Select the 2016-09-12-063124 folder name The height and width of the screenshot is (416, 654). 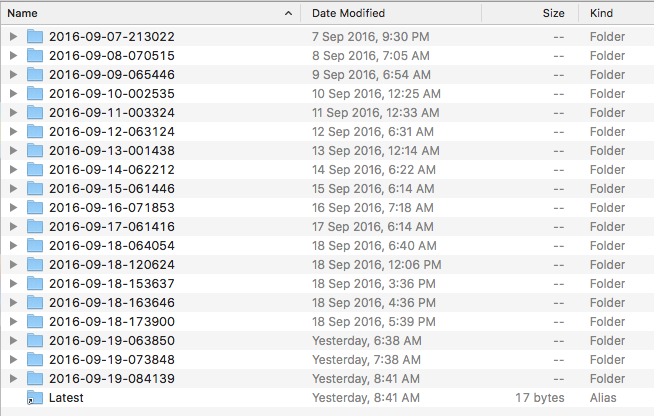(111, 132)
